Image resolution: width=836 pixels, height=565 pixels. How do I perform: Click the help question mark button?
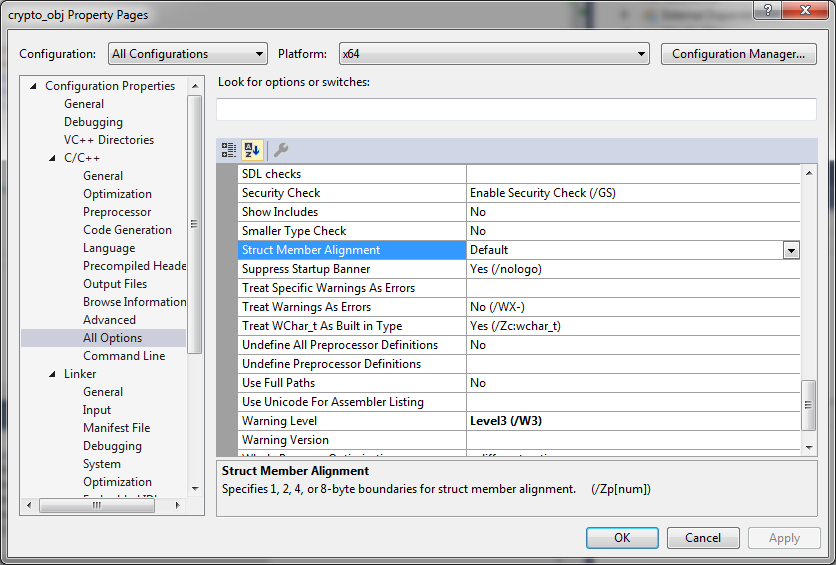[767, 12]
